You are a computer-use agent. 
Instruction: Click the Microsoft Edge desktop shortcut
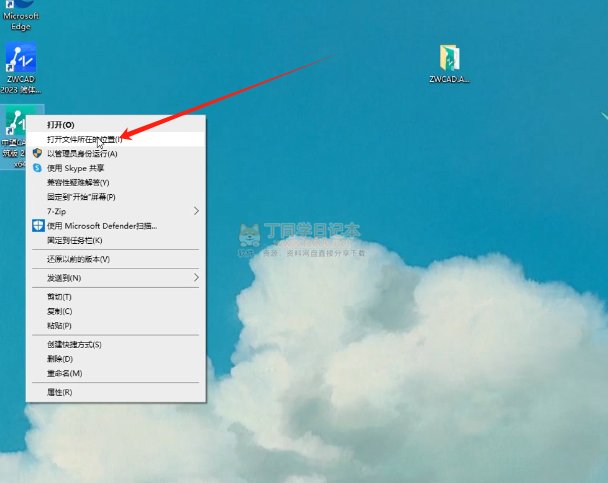point(21,16)
